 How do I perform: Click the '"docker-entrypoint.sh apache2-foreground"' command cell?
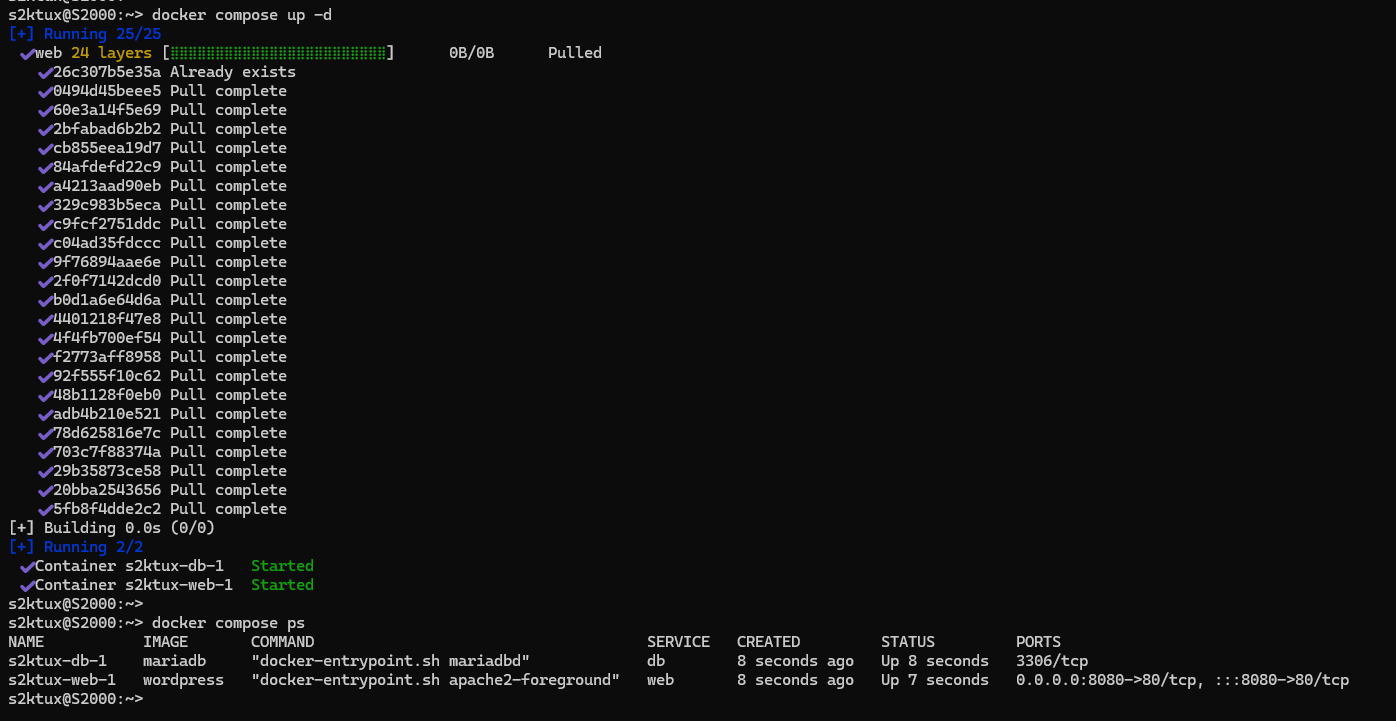pyautogui.click(x=435, y=680)
